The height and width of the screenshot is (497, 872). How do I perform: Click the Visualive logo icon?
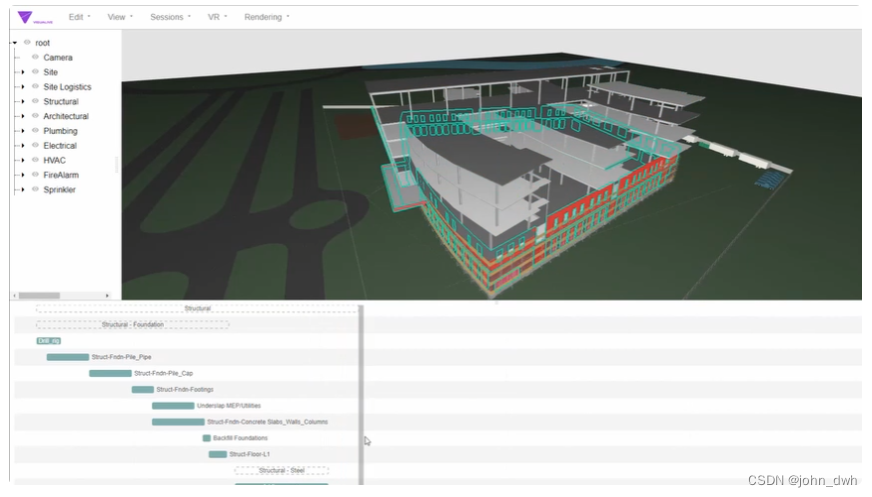(25, 17)
